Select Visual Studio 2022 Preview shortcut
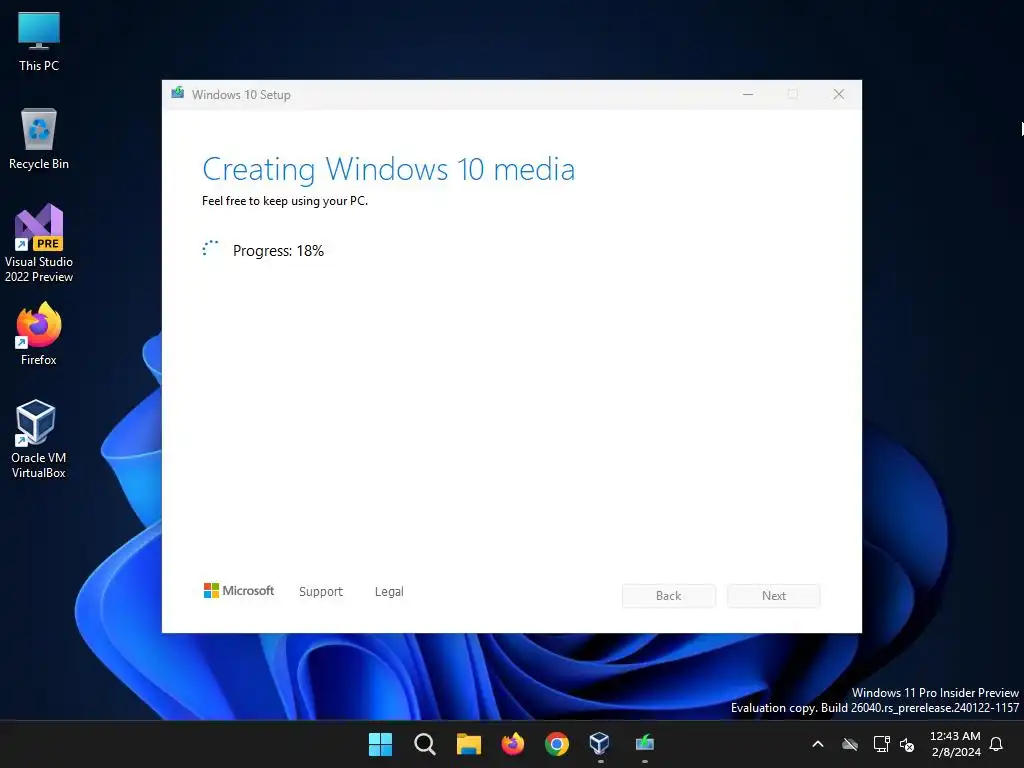1024x768 pixels. coord(39,243)
